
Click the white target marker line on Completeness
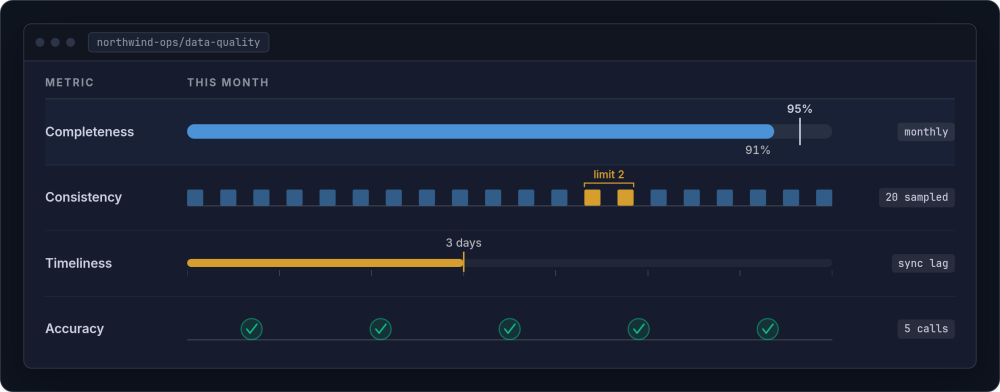800,131
